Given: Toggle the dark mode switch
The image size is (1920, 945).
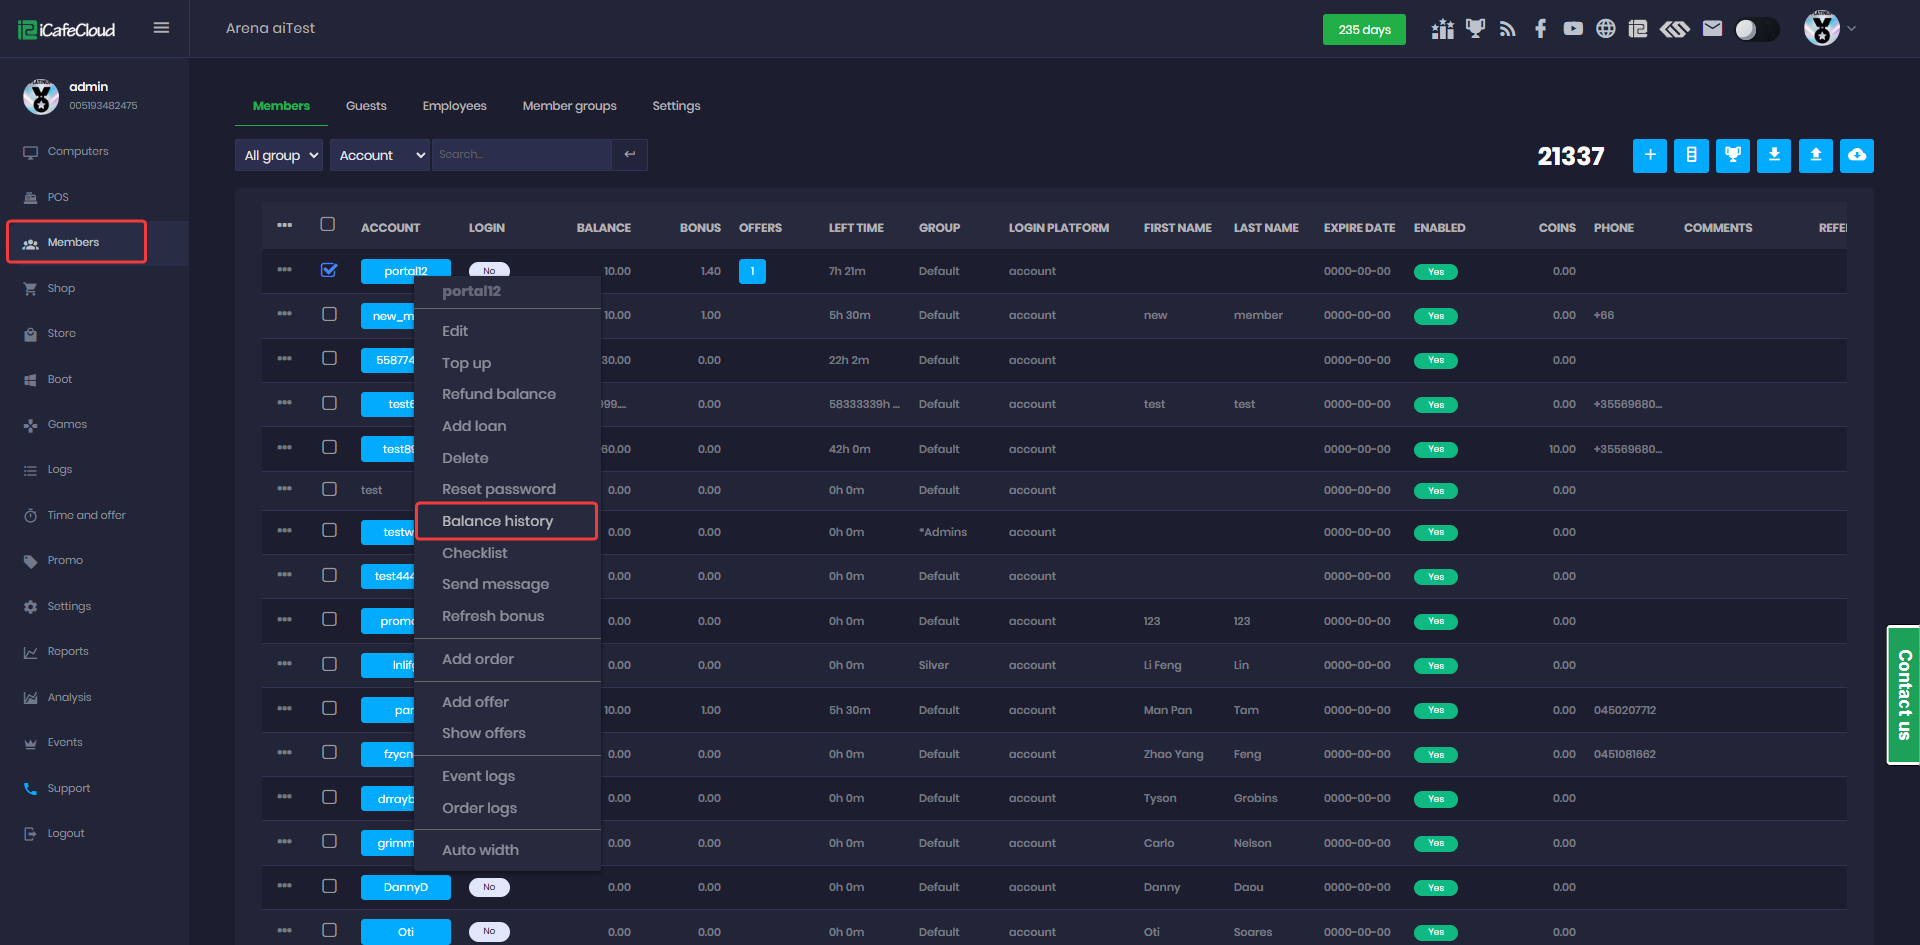Looking at the screenshot, I should click(1756, 29).
